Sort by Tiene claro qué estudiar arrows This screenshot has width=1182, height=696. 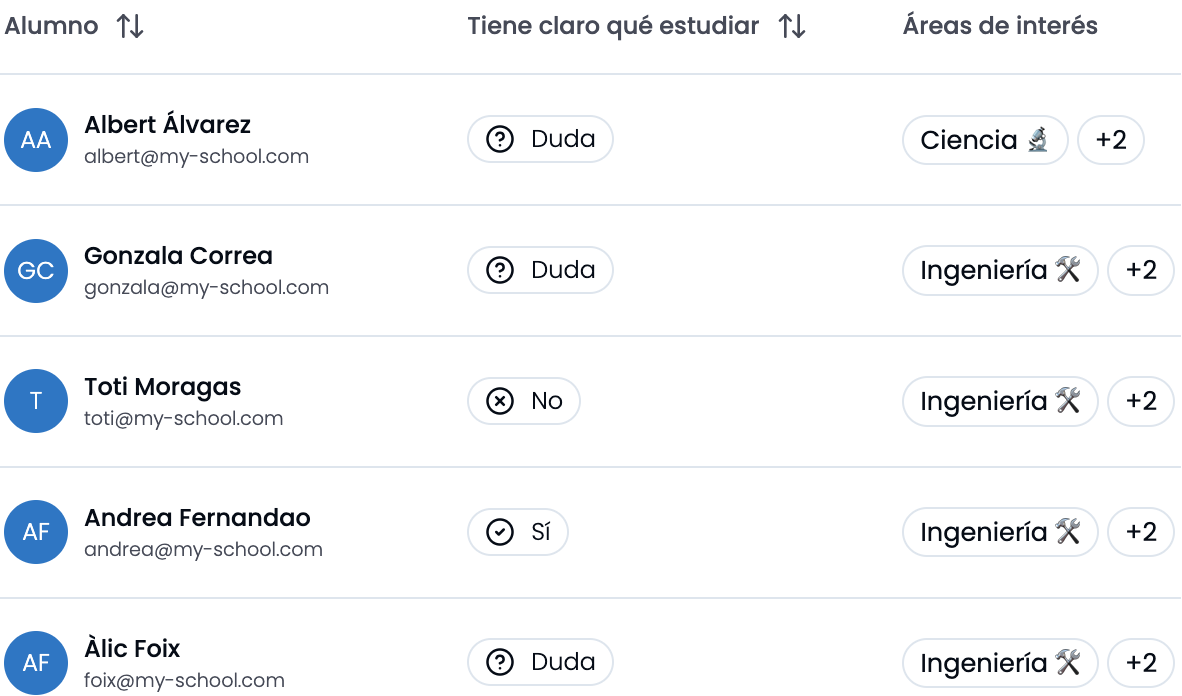pyautogui.click(x=792, y=26)
